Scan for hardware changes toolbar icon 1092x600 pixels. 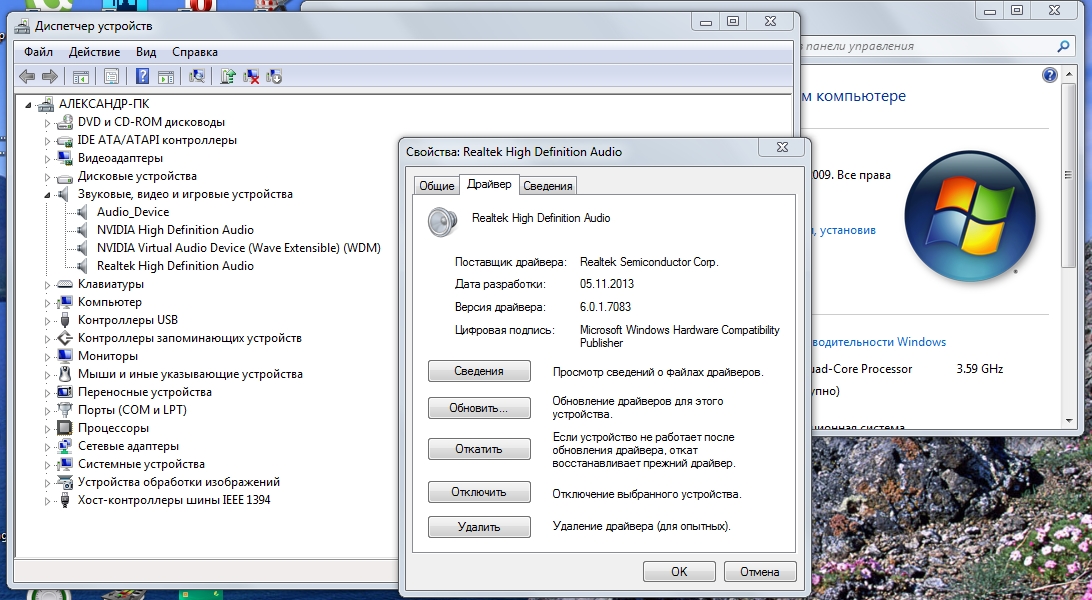tap(197, 77)
